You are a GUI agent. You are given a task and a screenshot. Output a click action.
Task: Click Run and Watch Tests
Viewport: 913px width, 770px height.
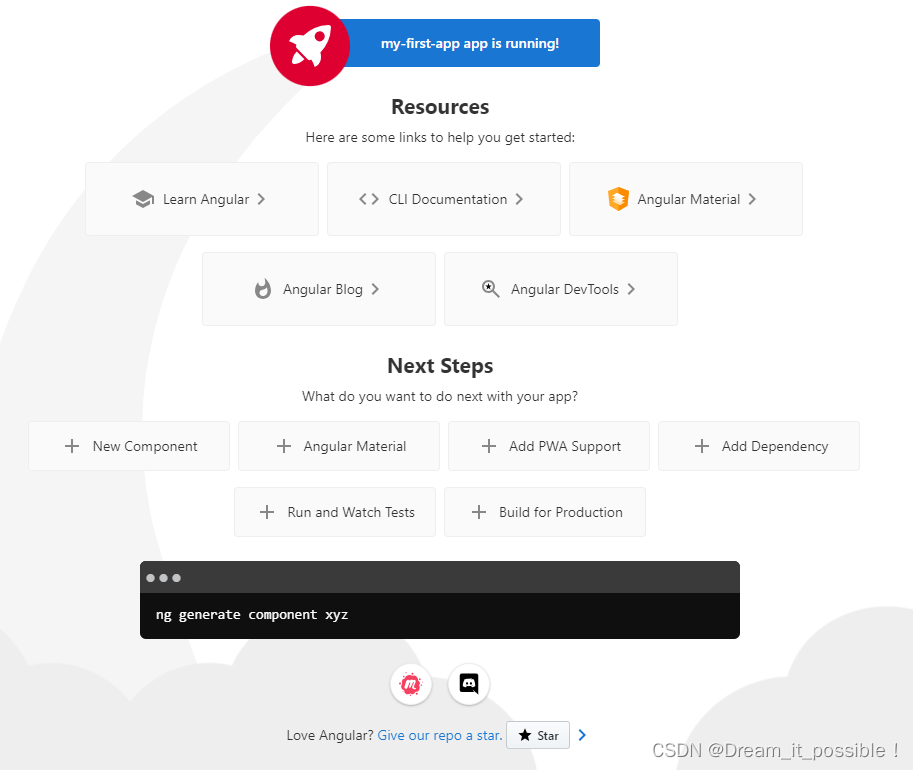[334, 511]
